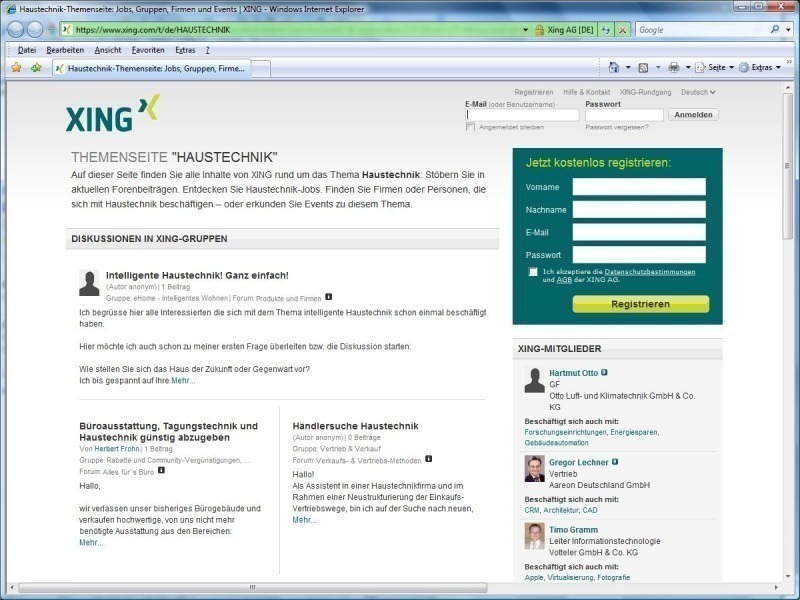Image resolution: width=800 pixels, height=600 pixels.
Task: Click the badge icon beside Hartmut Otto's name
Action: [604, 372]
